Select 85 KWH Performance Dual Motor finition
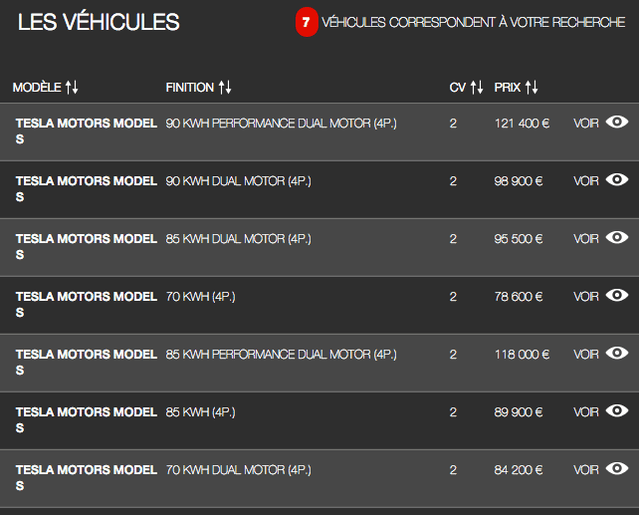The width and height of the screenshot is (640, 515). coord(281,354)
